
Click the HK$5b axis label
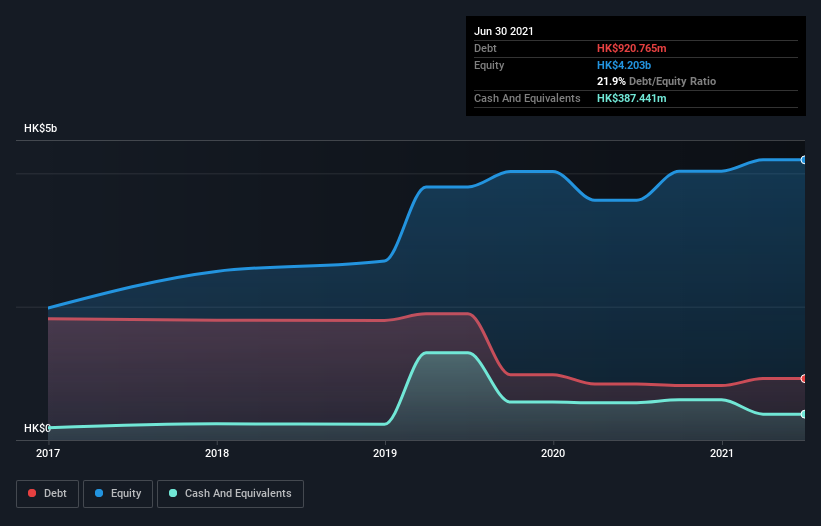point(40,128)
